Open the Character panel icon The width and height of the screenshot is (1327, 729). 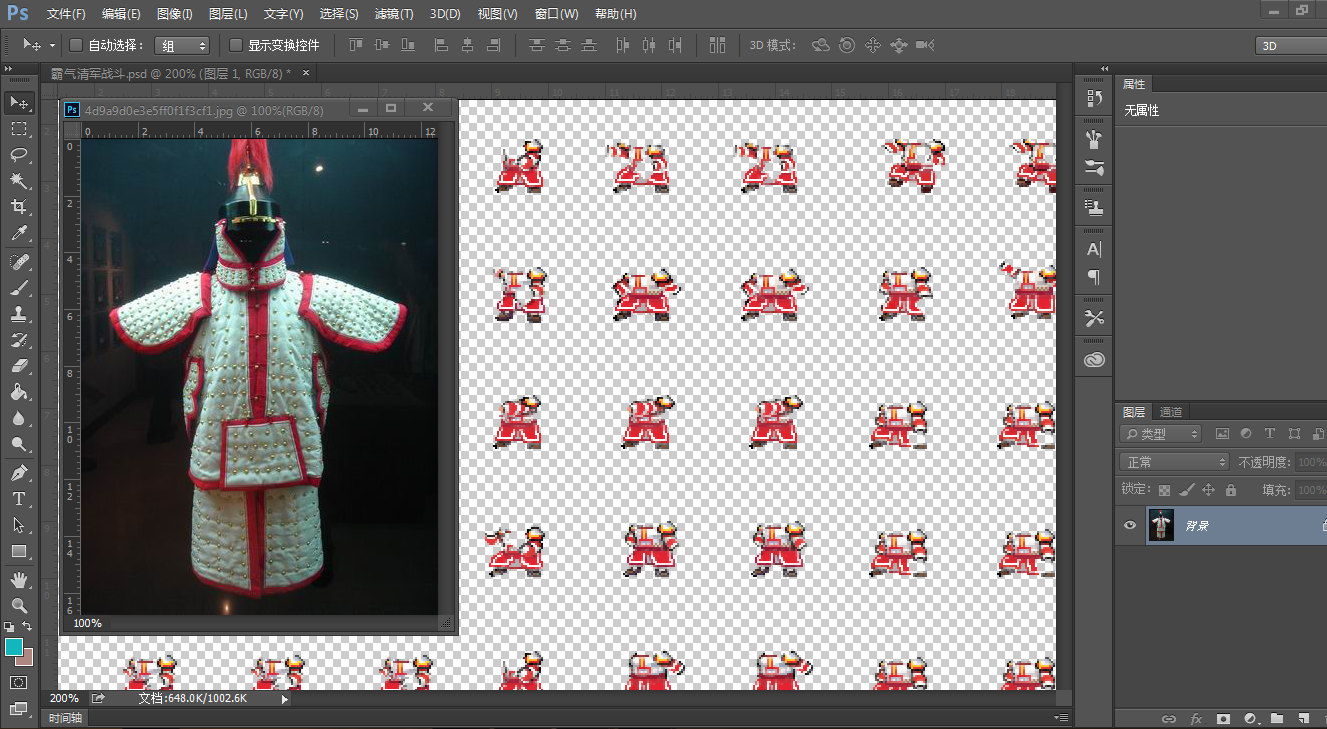point(1094,249)
